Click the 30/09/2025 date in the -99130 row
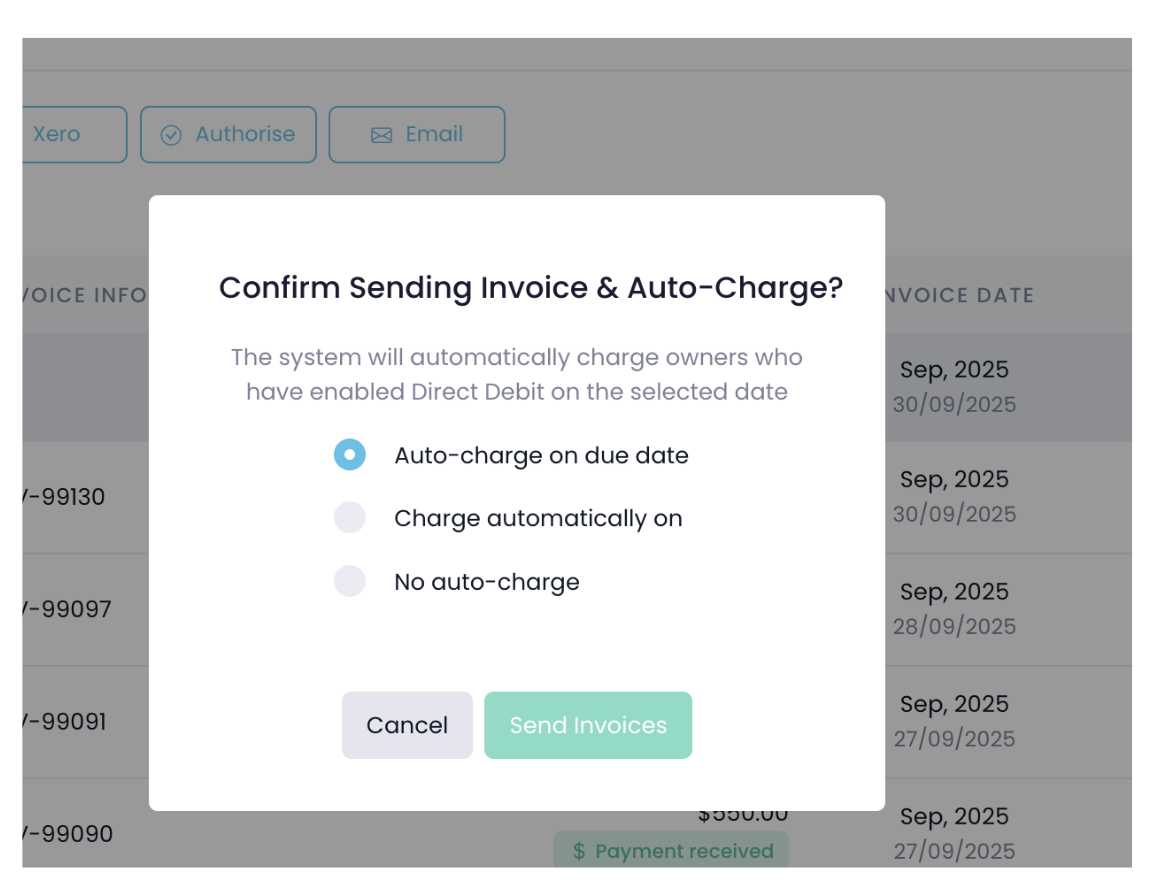1164x896 pixels. pyautogui.click(x=954, y=514)
